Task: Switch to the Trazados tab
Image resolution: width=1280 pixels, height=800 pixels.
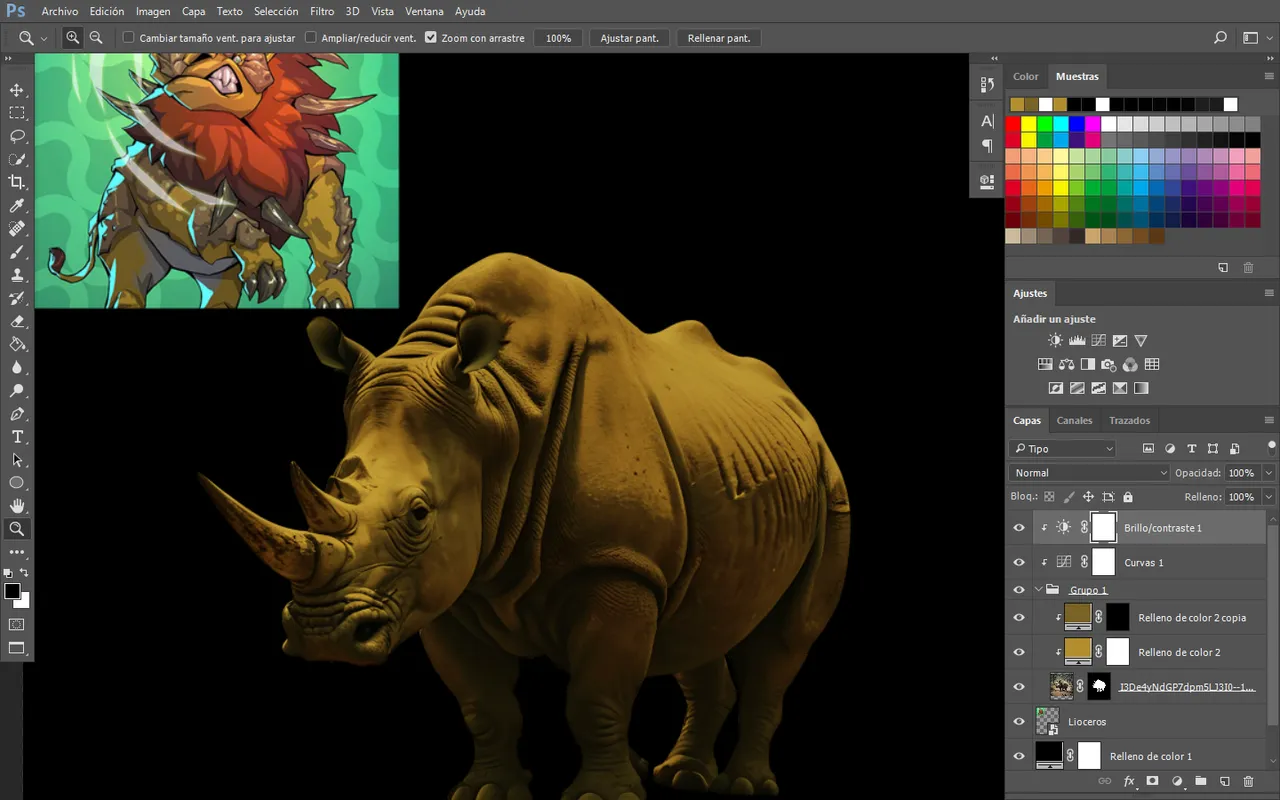Action: 1129,420
